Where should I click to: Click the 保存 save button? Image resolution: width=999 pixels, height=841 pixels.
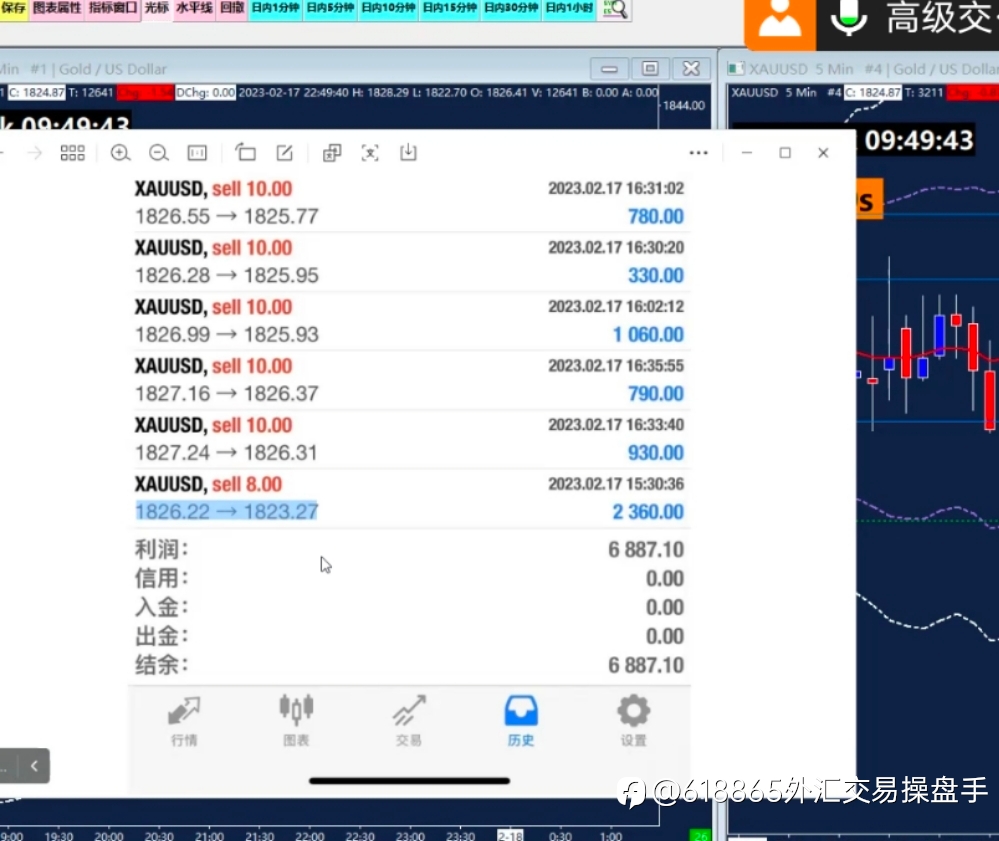pos(13,8)
